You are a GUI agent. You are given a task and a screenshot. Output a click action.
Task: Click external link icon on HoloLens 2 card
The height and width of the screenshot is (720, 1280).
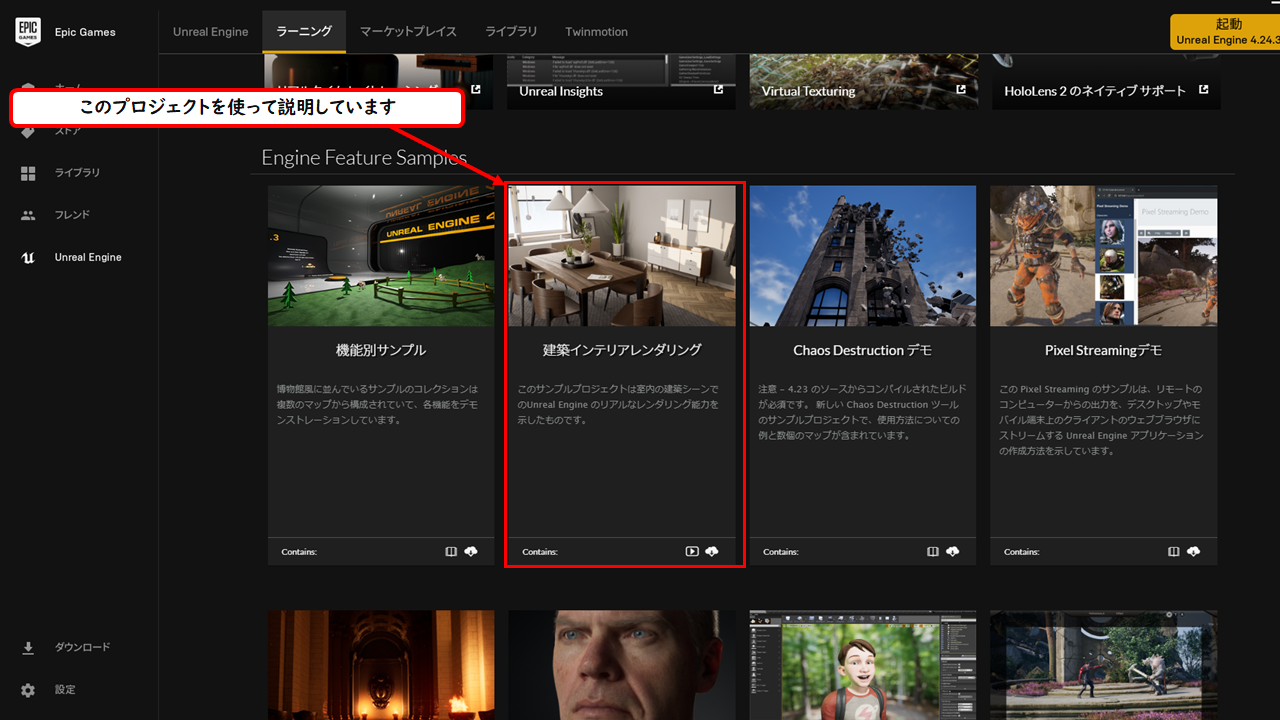tap(1203, 90)
